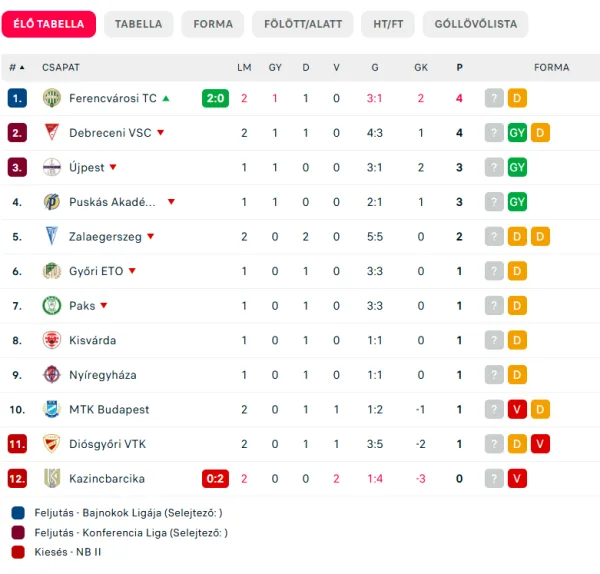The height and width of the screenshot is (574, 600).
Task: Open the Kisvárda team name link
Action: pos(93,340)
